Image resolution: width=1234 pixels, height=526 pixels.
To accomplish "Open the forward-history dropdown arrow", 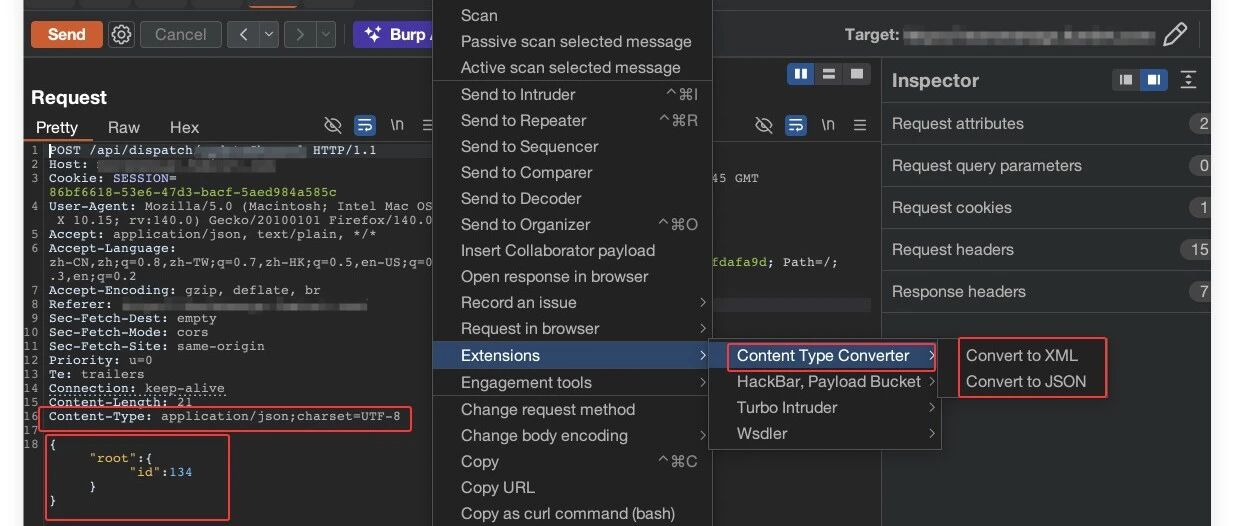I will point(326,34).
